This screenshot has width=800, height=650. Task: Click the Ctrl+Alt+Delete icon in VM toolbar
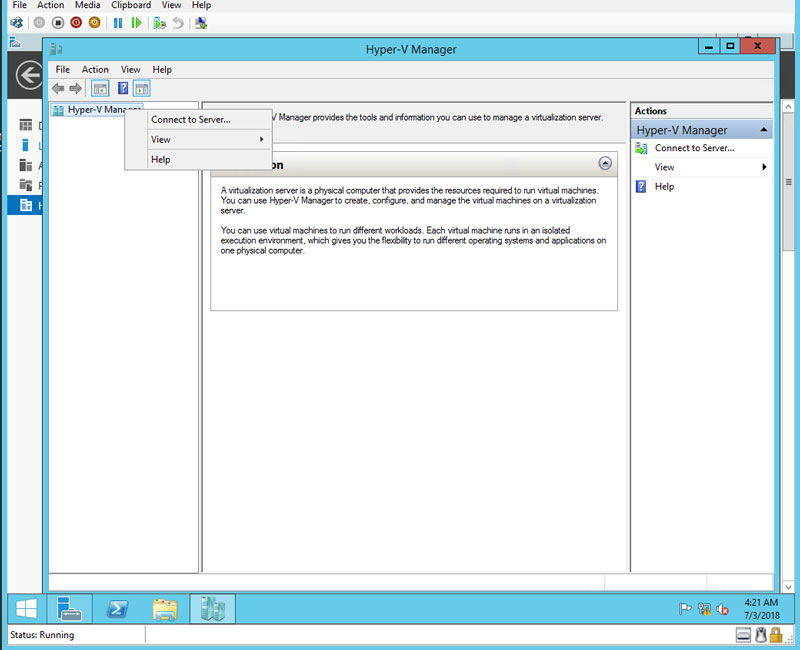pyautogui.click(x=17, y=22)
